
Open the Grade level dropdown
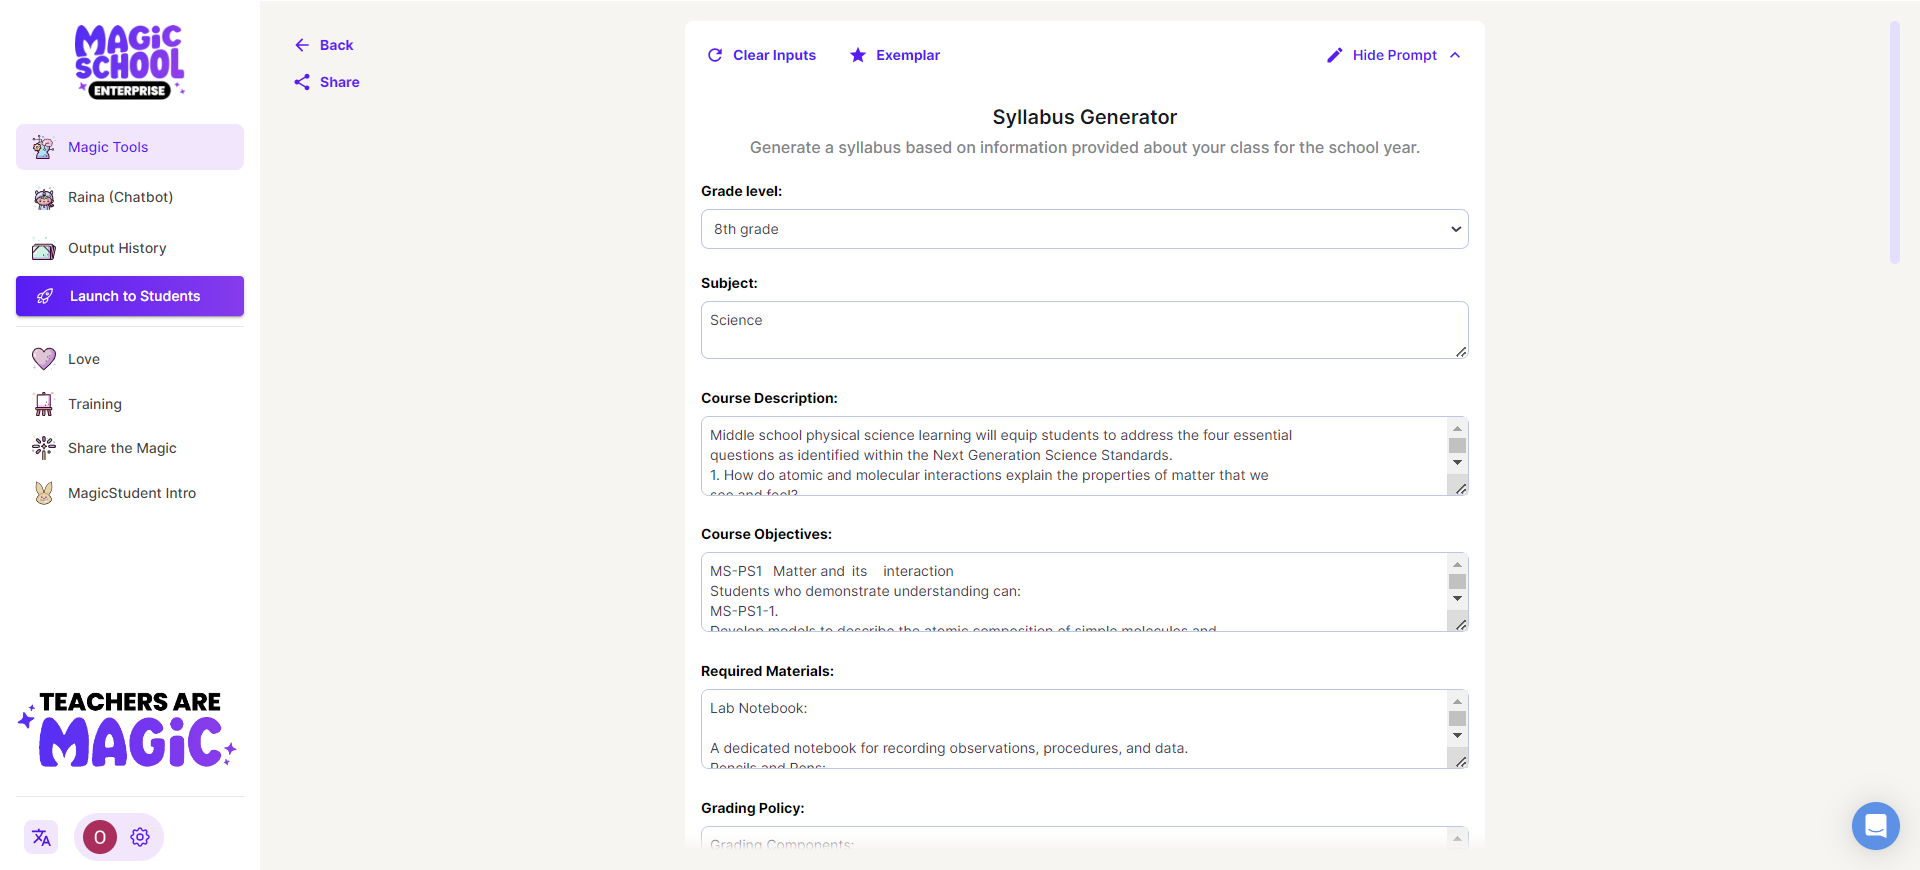(1084, 229)
